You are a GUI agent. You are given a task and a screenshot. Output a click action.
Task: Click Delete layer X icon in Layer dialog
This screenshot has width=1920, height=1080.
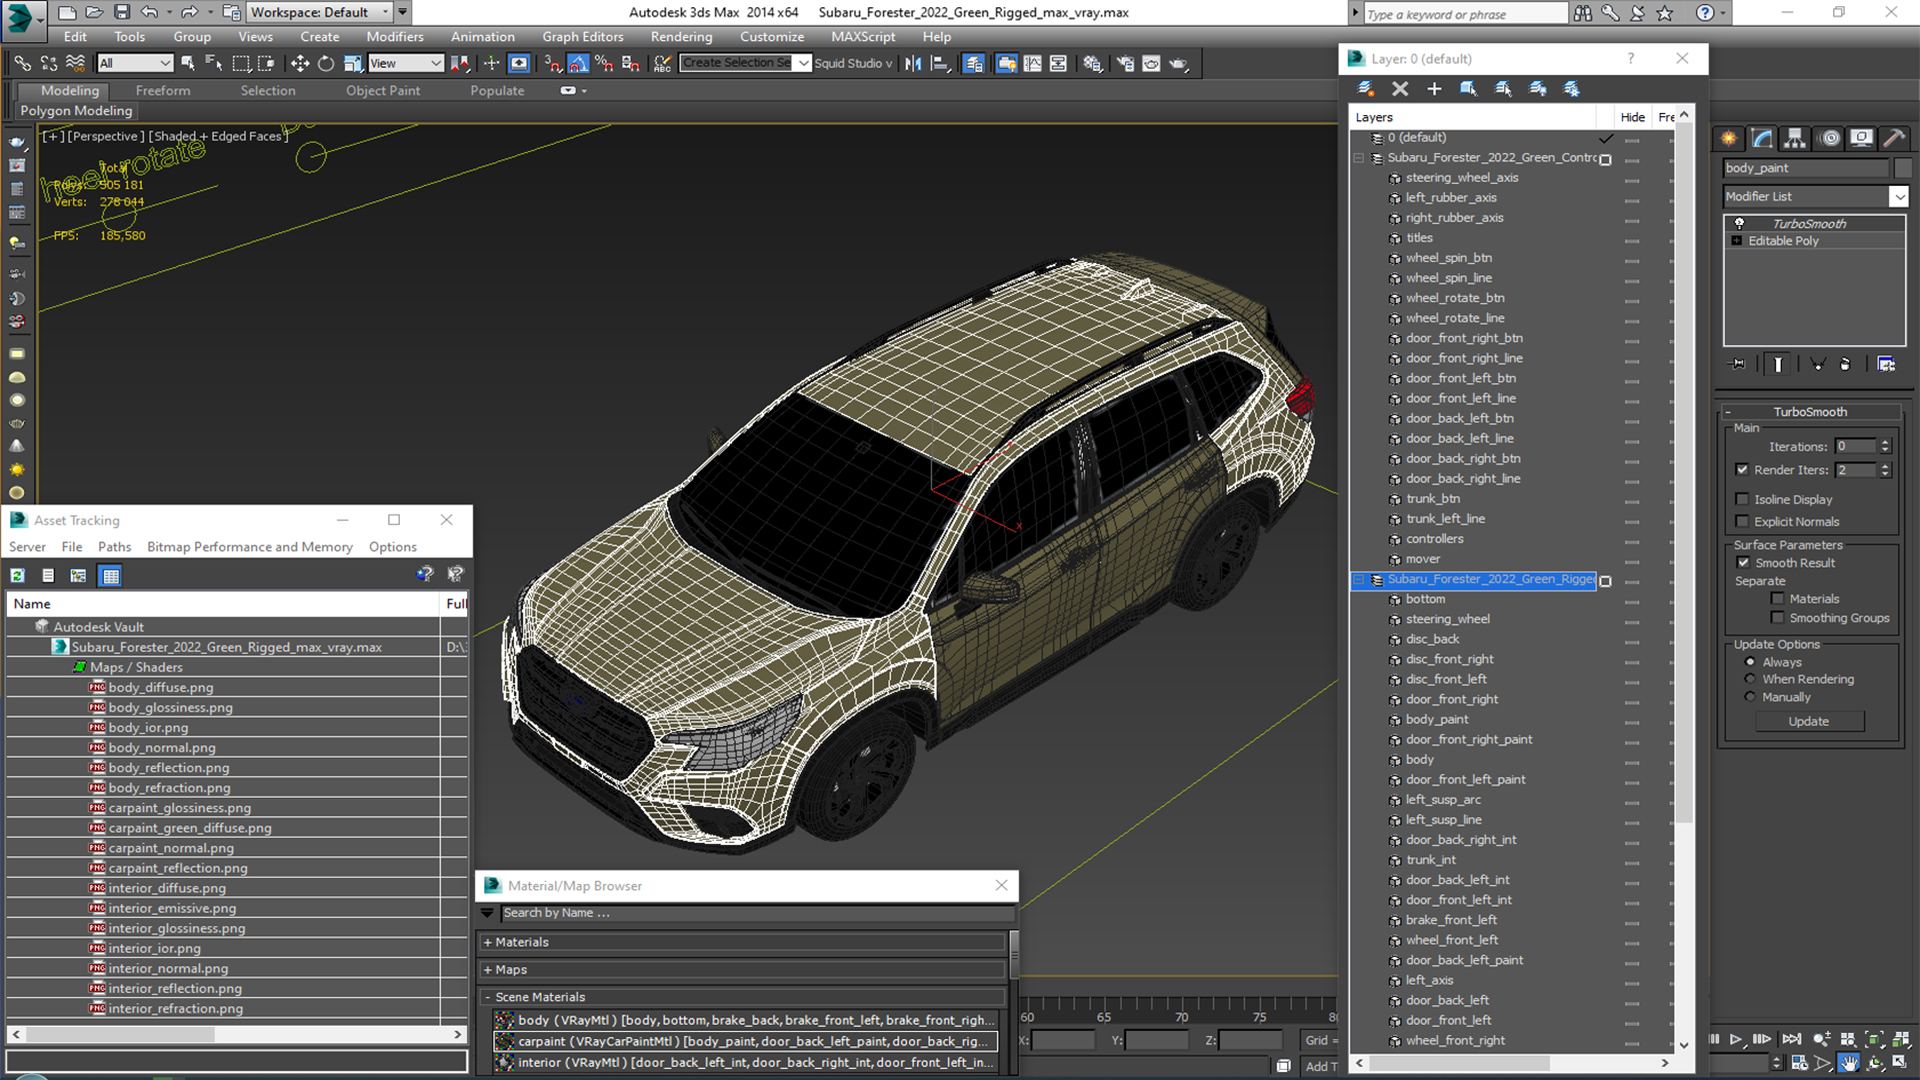1400,89
